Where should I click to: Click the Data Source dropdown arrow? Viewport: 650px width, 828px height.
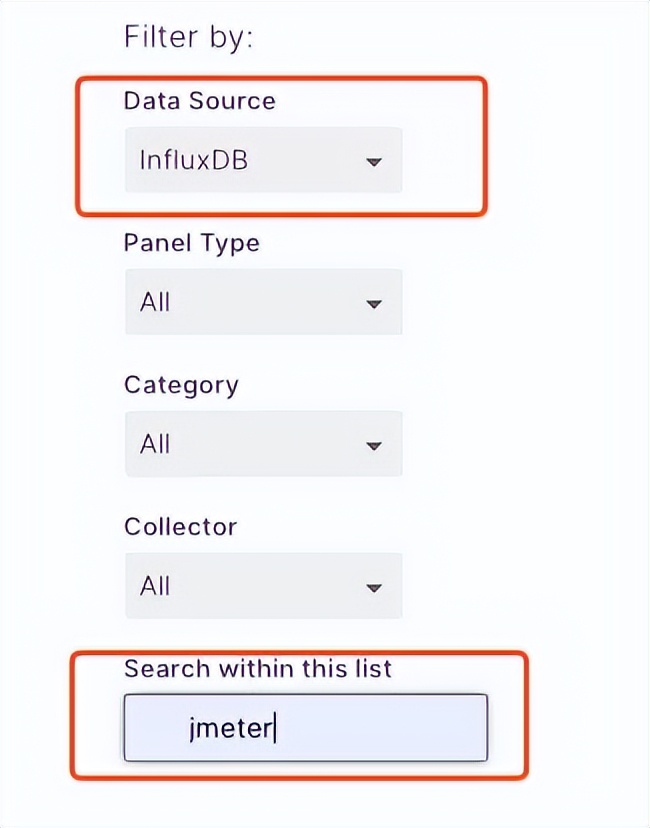point(374,161)
